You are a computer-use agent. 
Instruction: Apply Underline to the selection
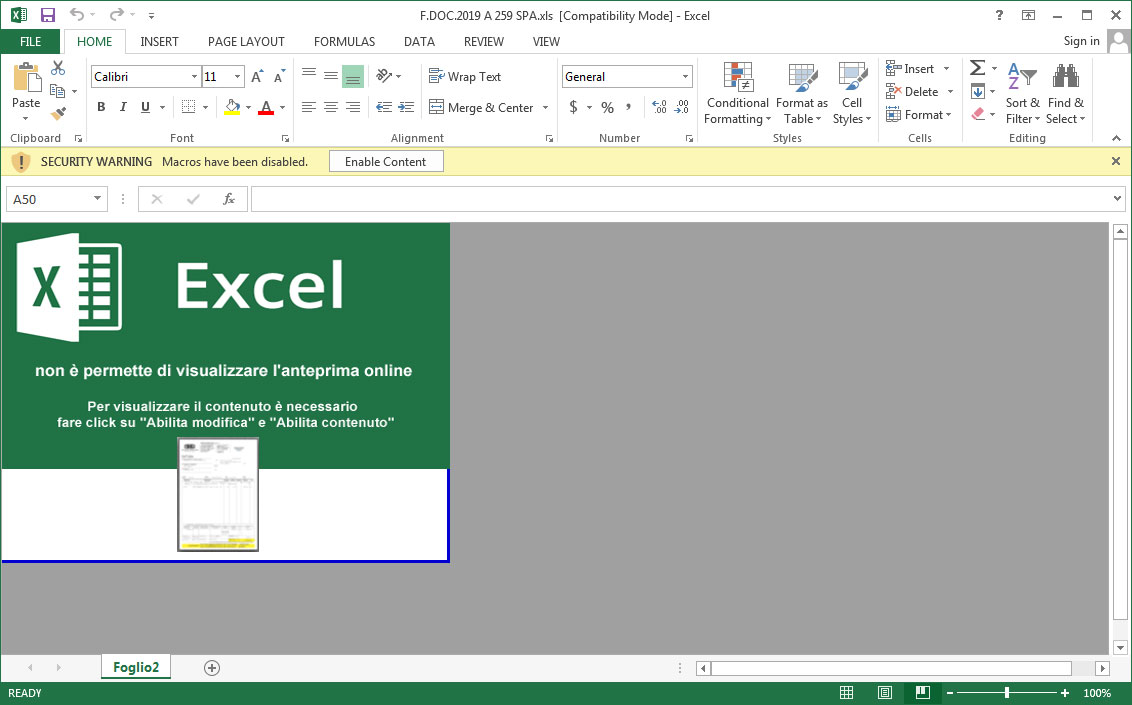click(144, 106)
